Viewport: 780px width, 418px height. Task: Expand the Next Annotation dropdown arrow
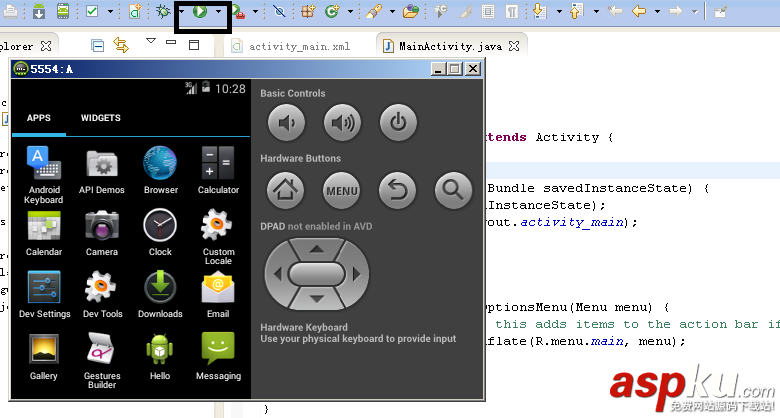coord(559,11)
